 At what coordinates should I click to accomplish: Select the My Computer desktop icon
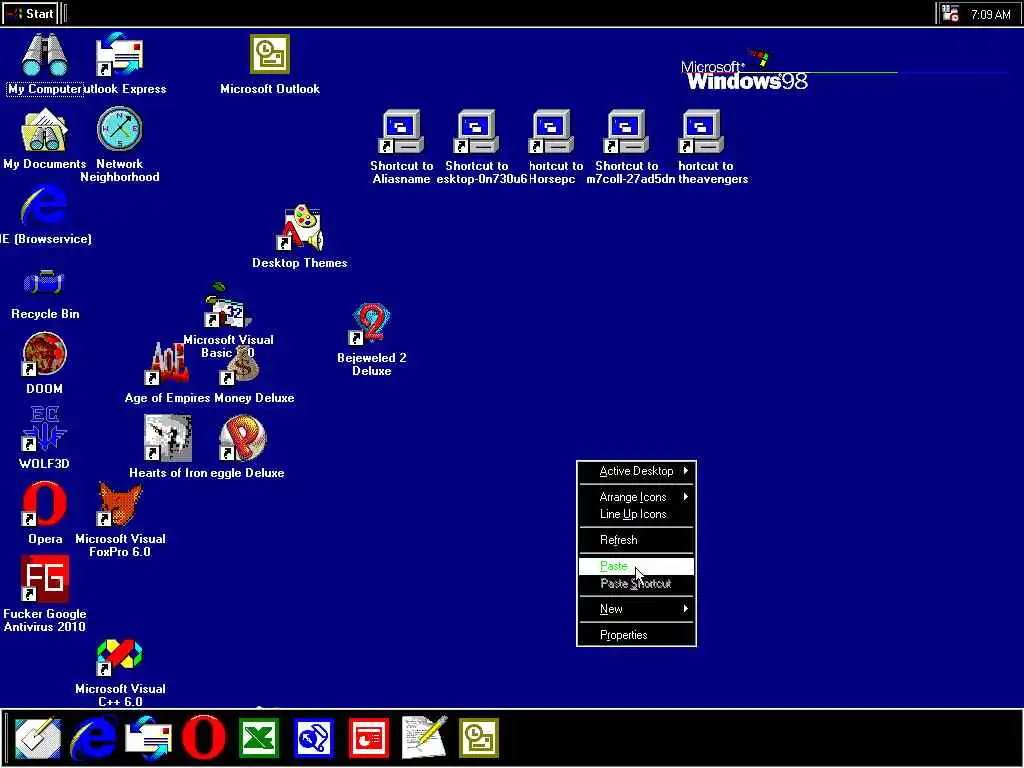[44, 56]
